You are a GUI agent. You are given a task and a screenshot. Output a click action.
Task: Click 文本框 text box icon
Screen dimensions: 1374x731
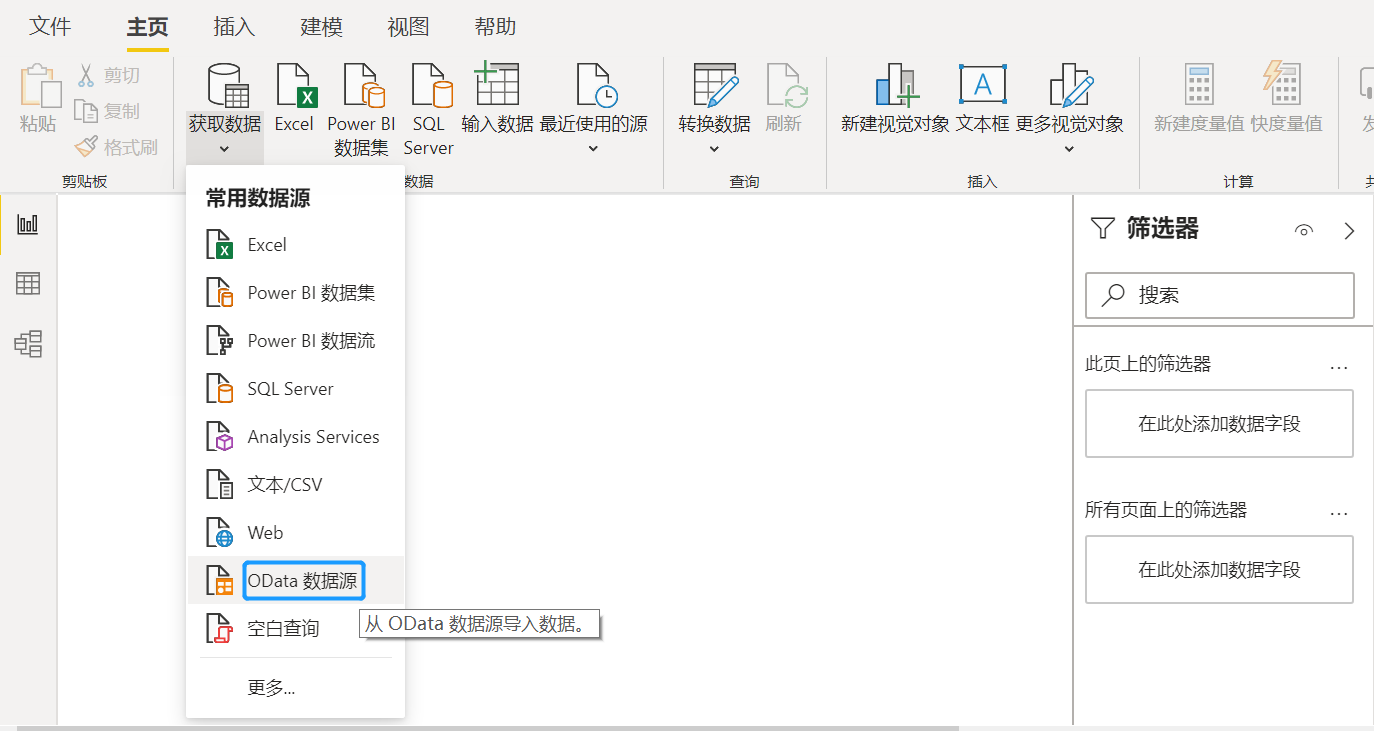982,87
